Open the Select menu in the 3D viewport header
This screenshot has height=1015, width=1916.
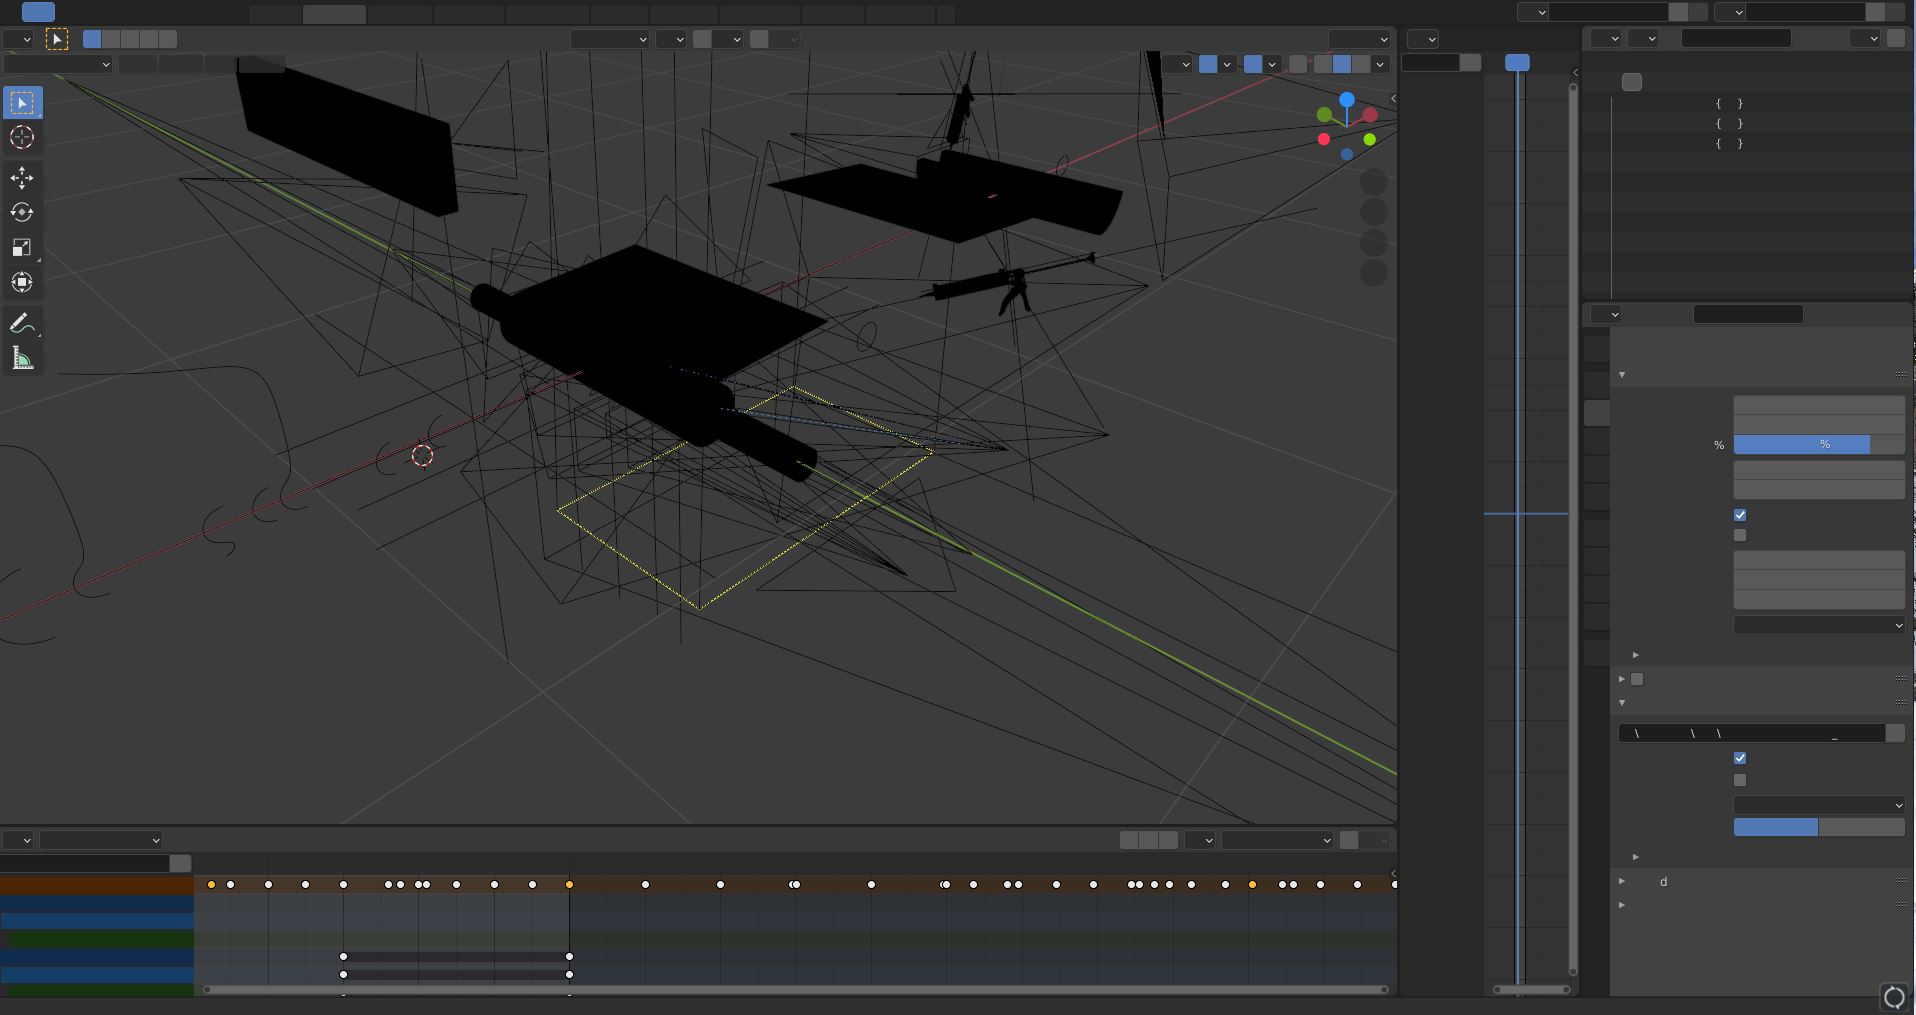click(180, 64)
